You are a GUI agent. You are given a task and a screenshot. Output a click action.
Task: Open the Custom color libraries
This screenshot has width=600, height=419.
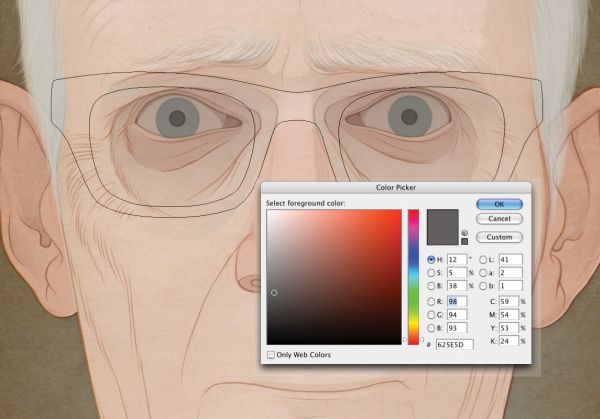click(499, 237)
